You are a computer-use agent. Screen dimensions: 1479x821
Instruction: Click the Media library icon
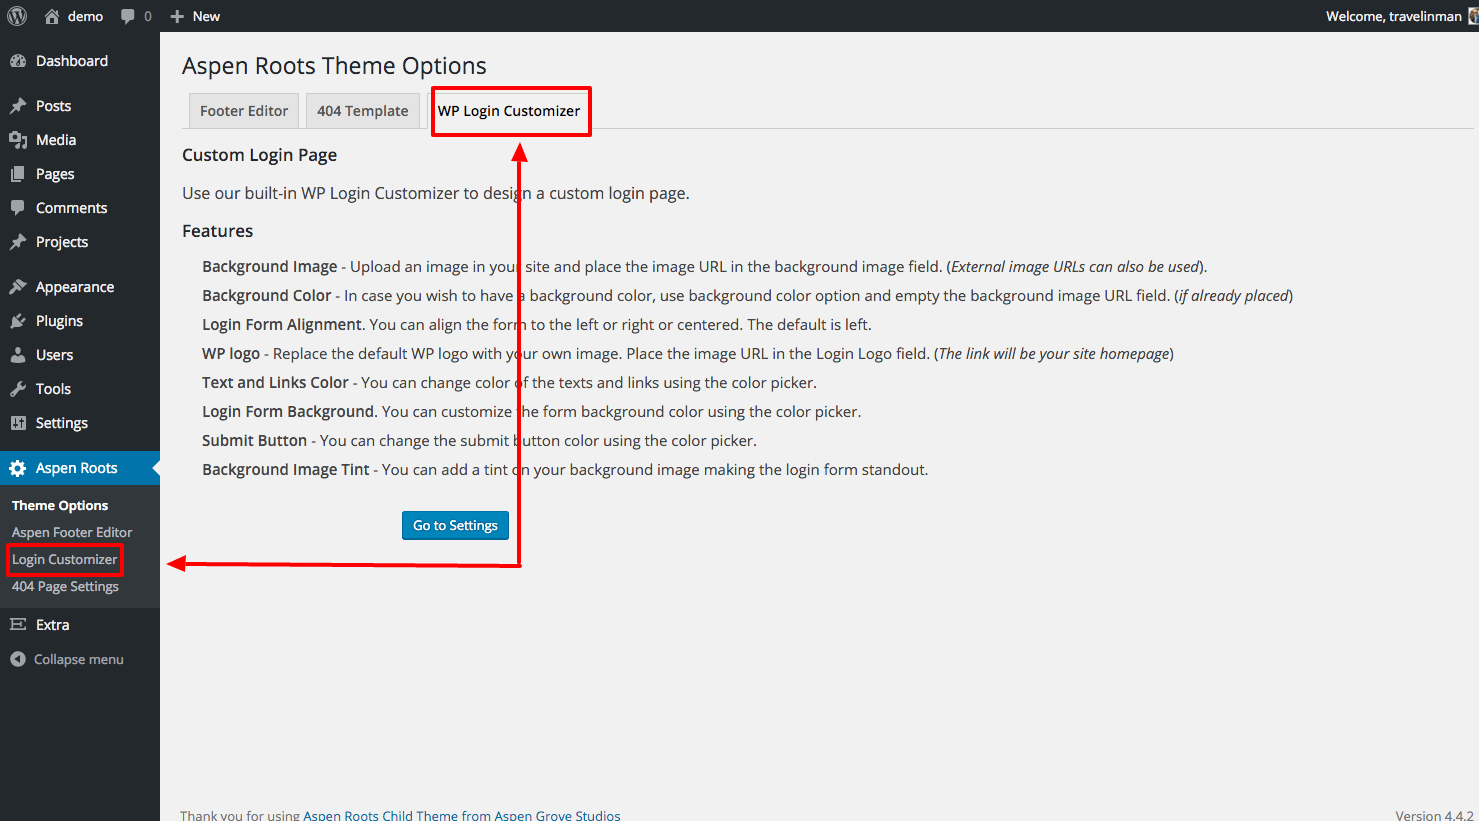(x=18, y=140)
